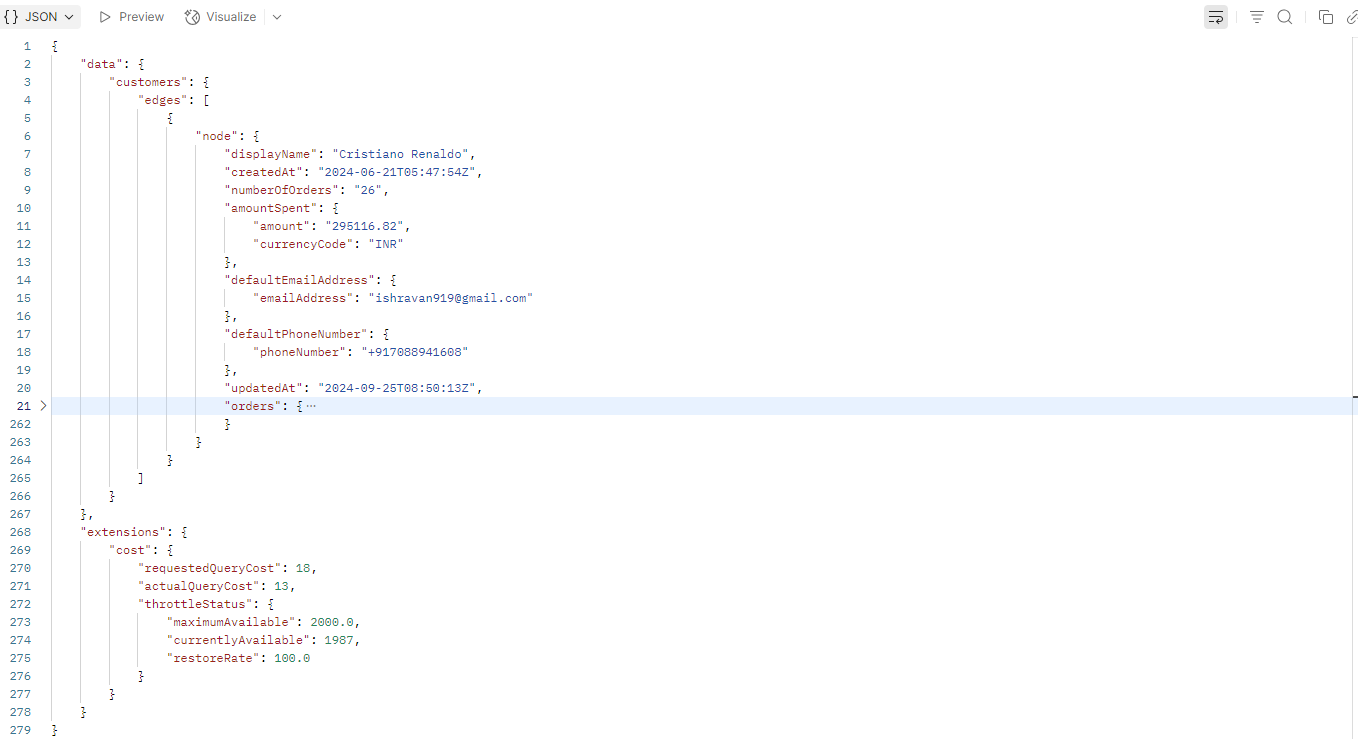This screenshot has width=1358, height=744.
Task: Click the "maximumAvailable" key
Action: [x=232, y=622]
